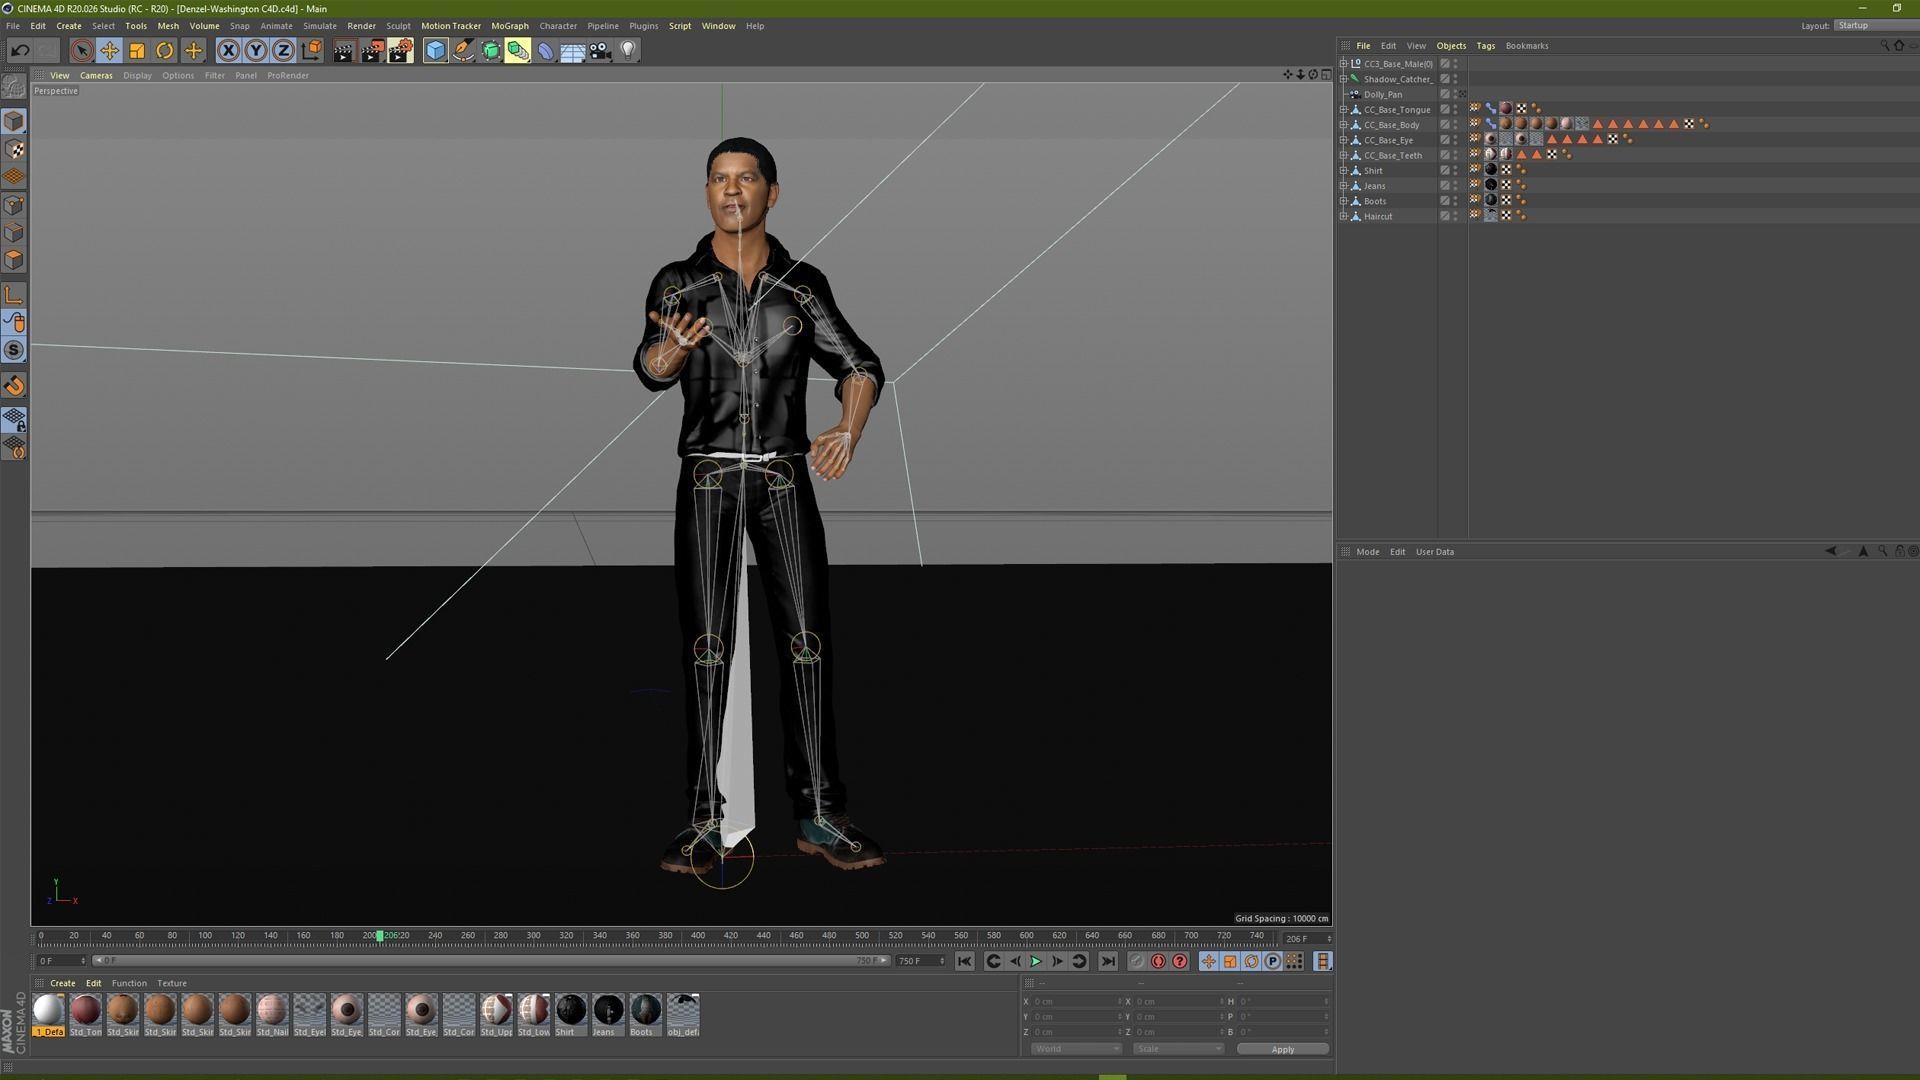Expand the CC_Base_Tongue object
Screen dimensions: 1920x1080
[x=1344, y=110]
